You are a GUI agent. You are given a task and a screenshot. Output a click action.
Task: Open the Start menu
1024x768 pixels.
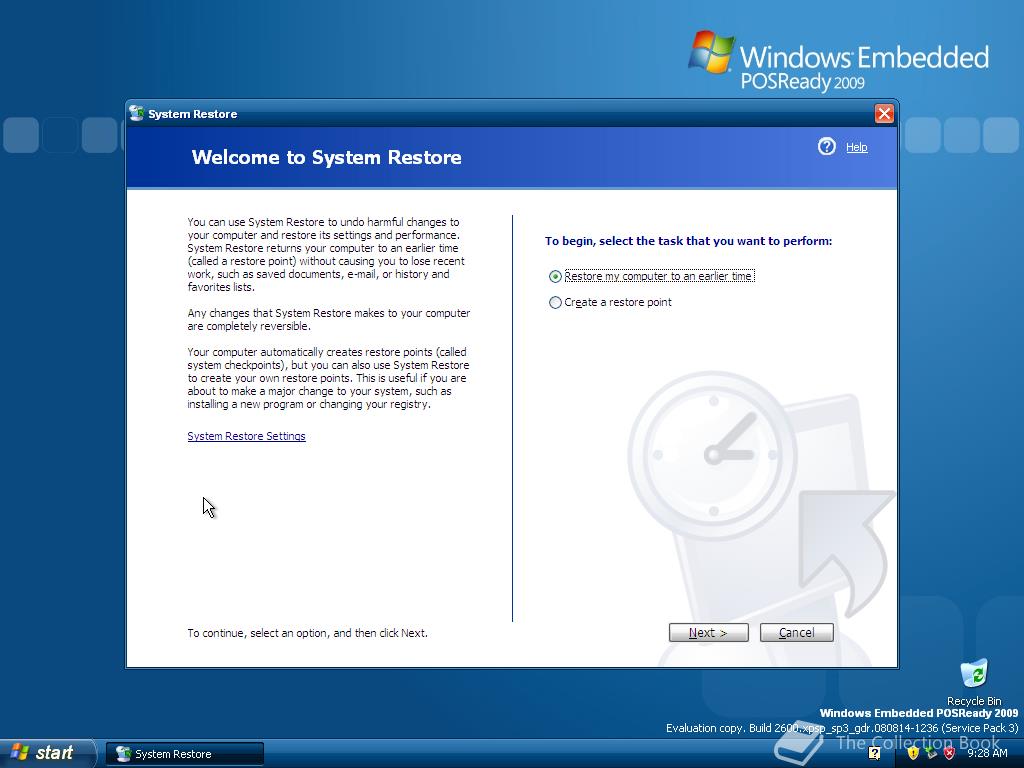coord(46,753)
